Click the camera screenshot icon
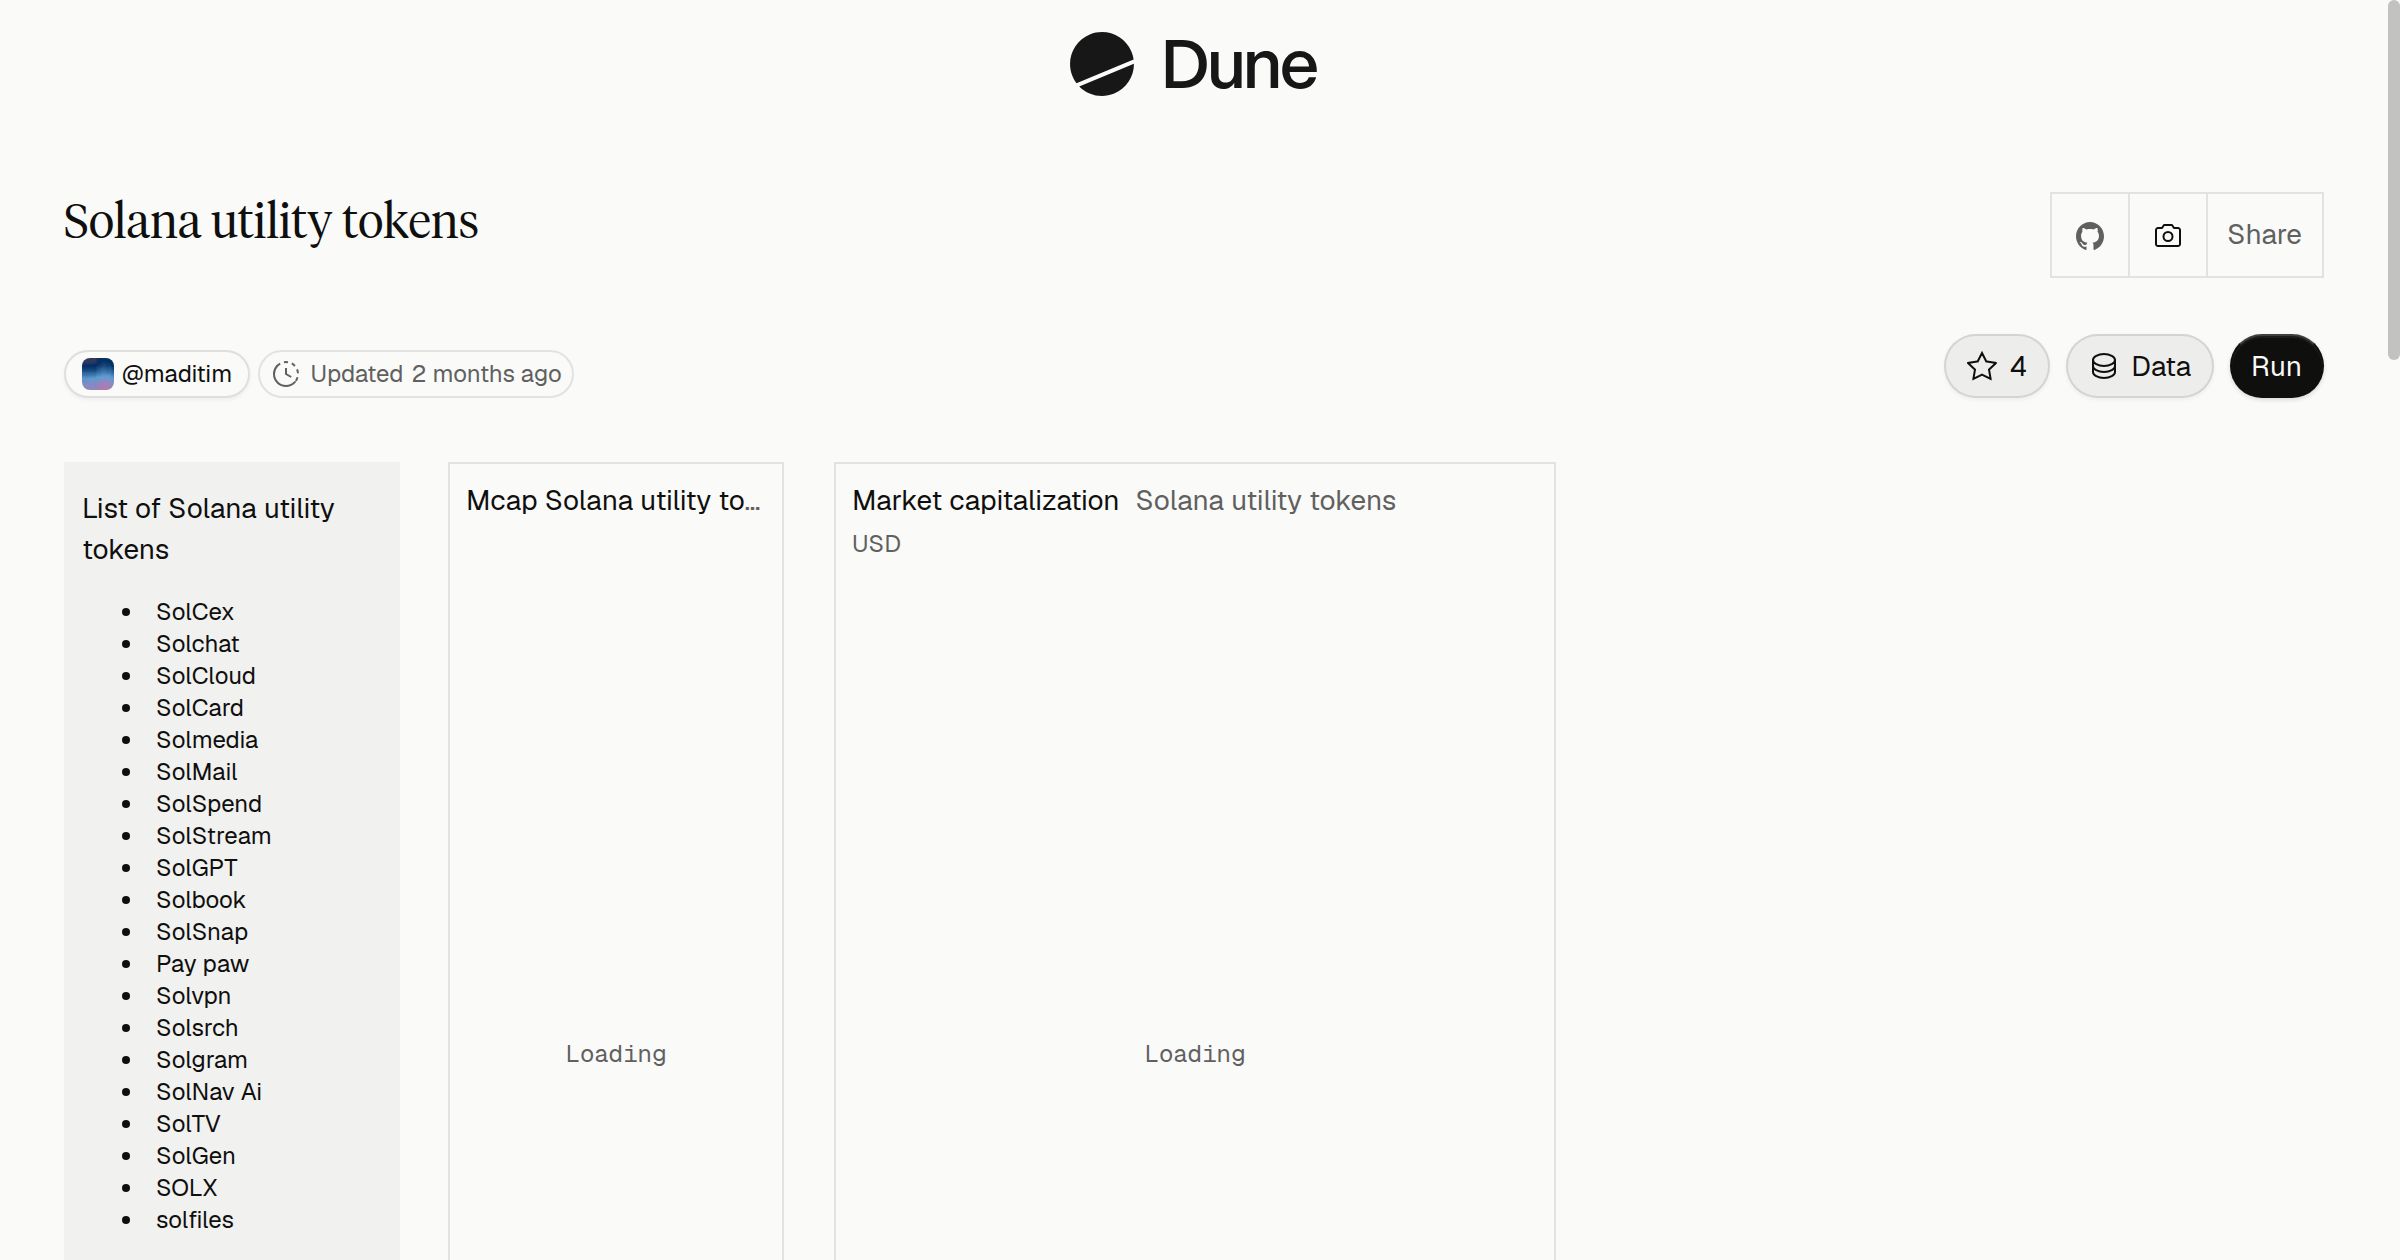Viewport: 2400px width, 1260px height. (2167, 235)
